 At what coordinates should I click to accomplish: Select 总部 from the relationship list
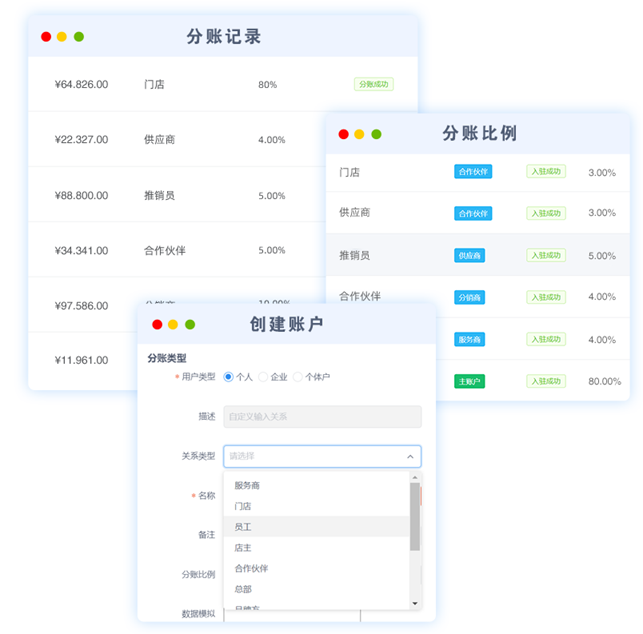[x=243, y=589]
